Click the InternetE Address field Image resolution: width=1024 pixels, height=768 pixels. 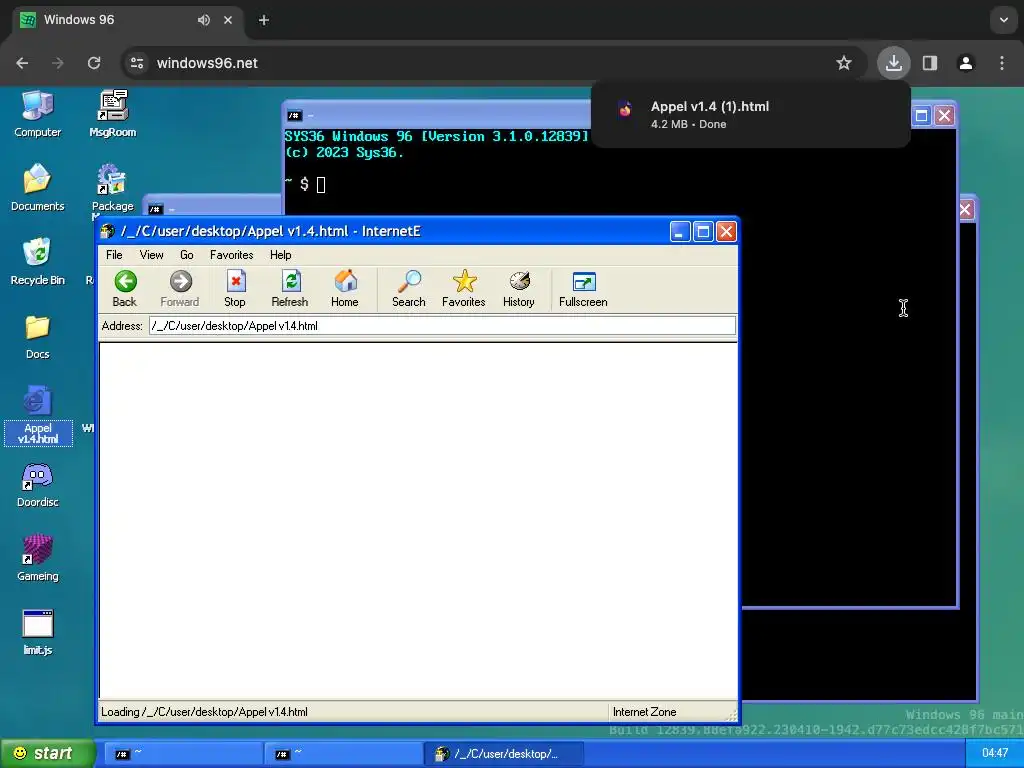[442, 325]
